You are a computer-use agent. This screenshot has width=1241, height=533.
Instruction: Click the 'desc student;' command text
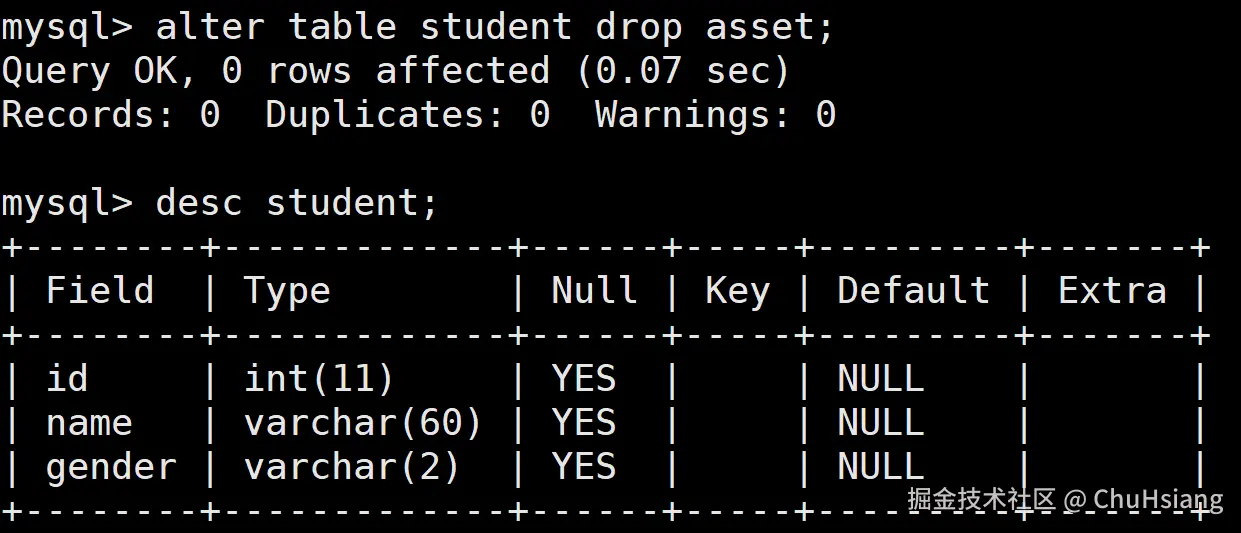coord(297,203)
